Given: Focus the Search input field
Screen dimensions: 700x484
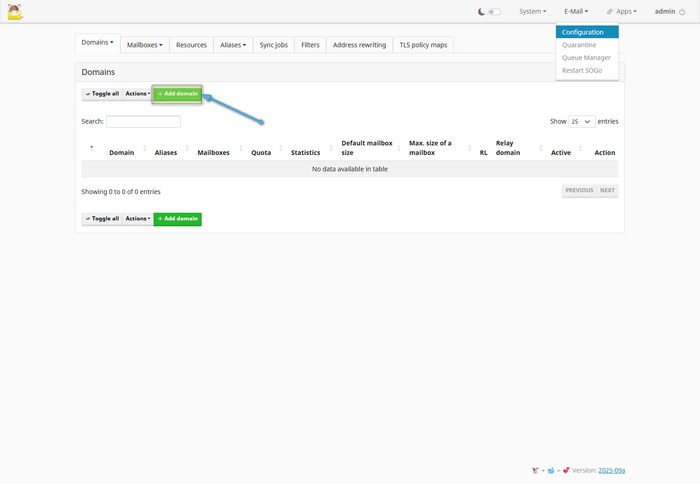Looking at the screenshot, I should point(143,121).
